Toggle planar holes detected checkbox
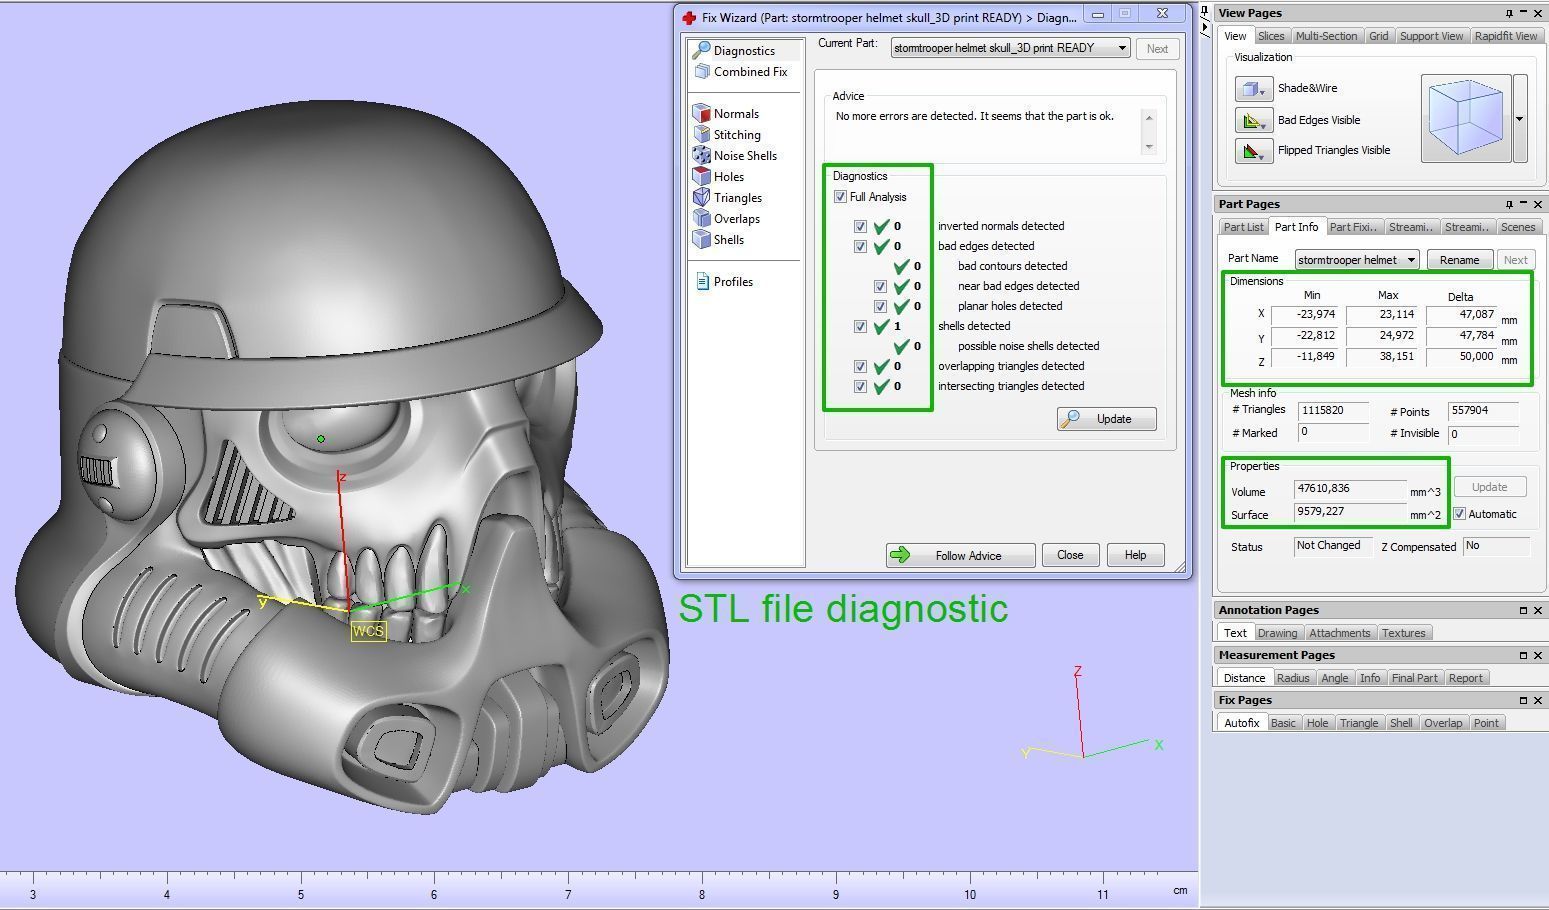 pos(880,306)
